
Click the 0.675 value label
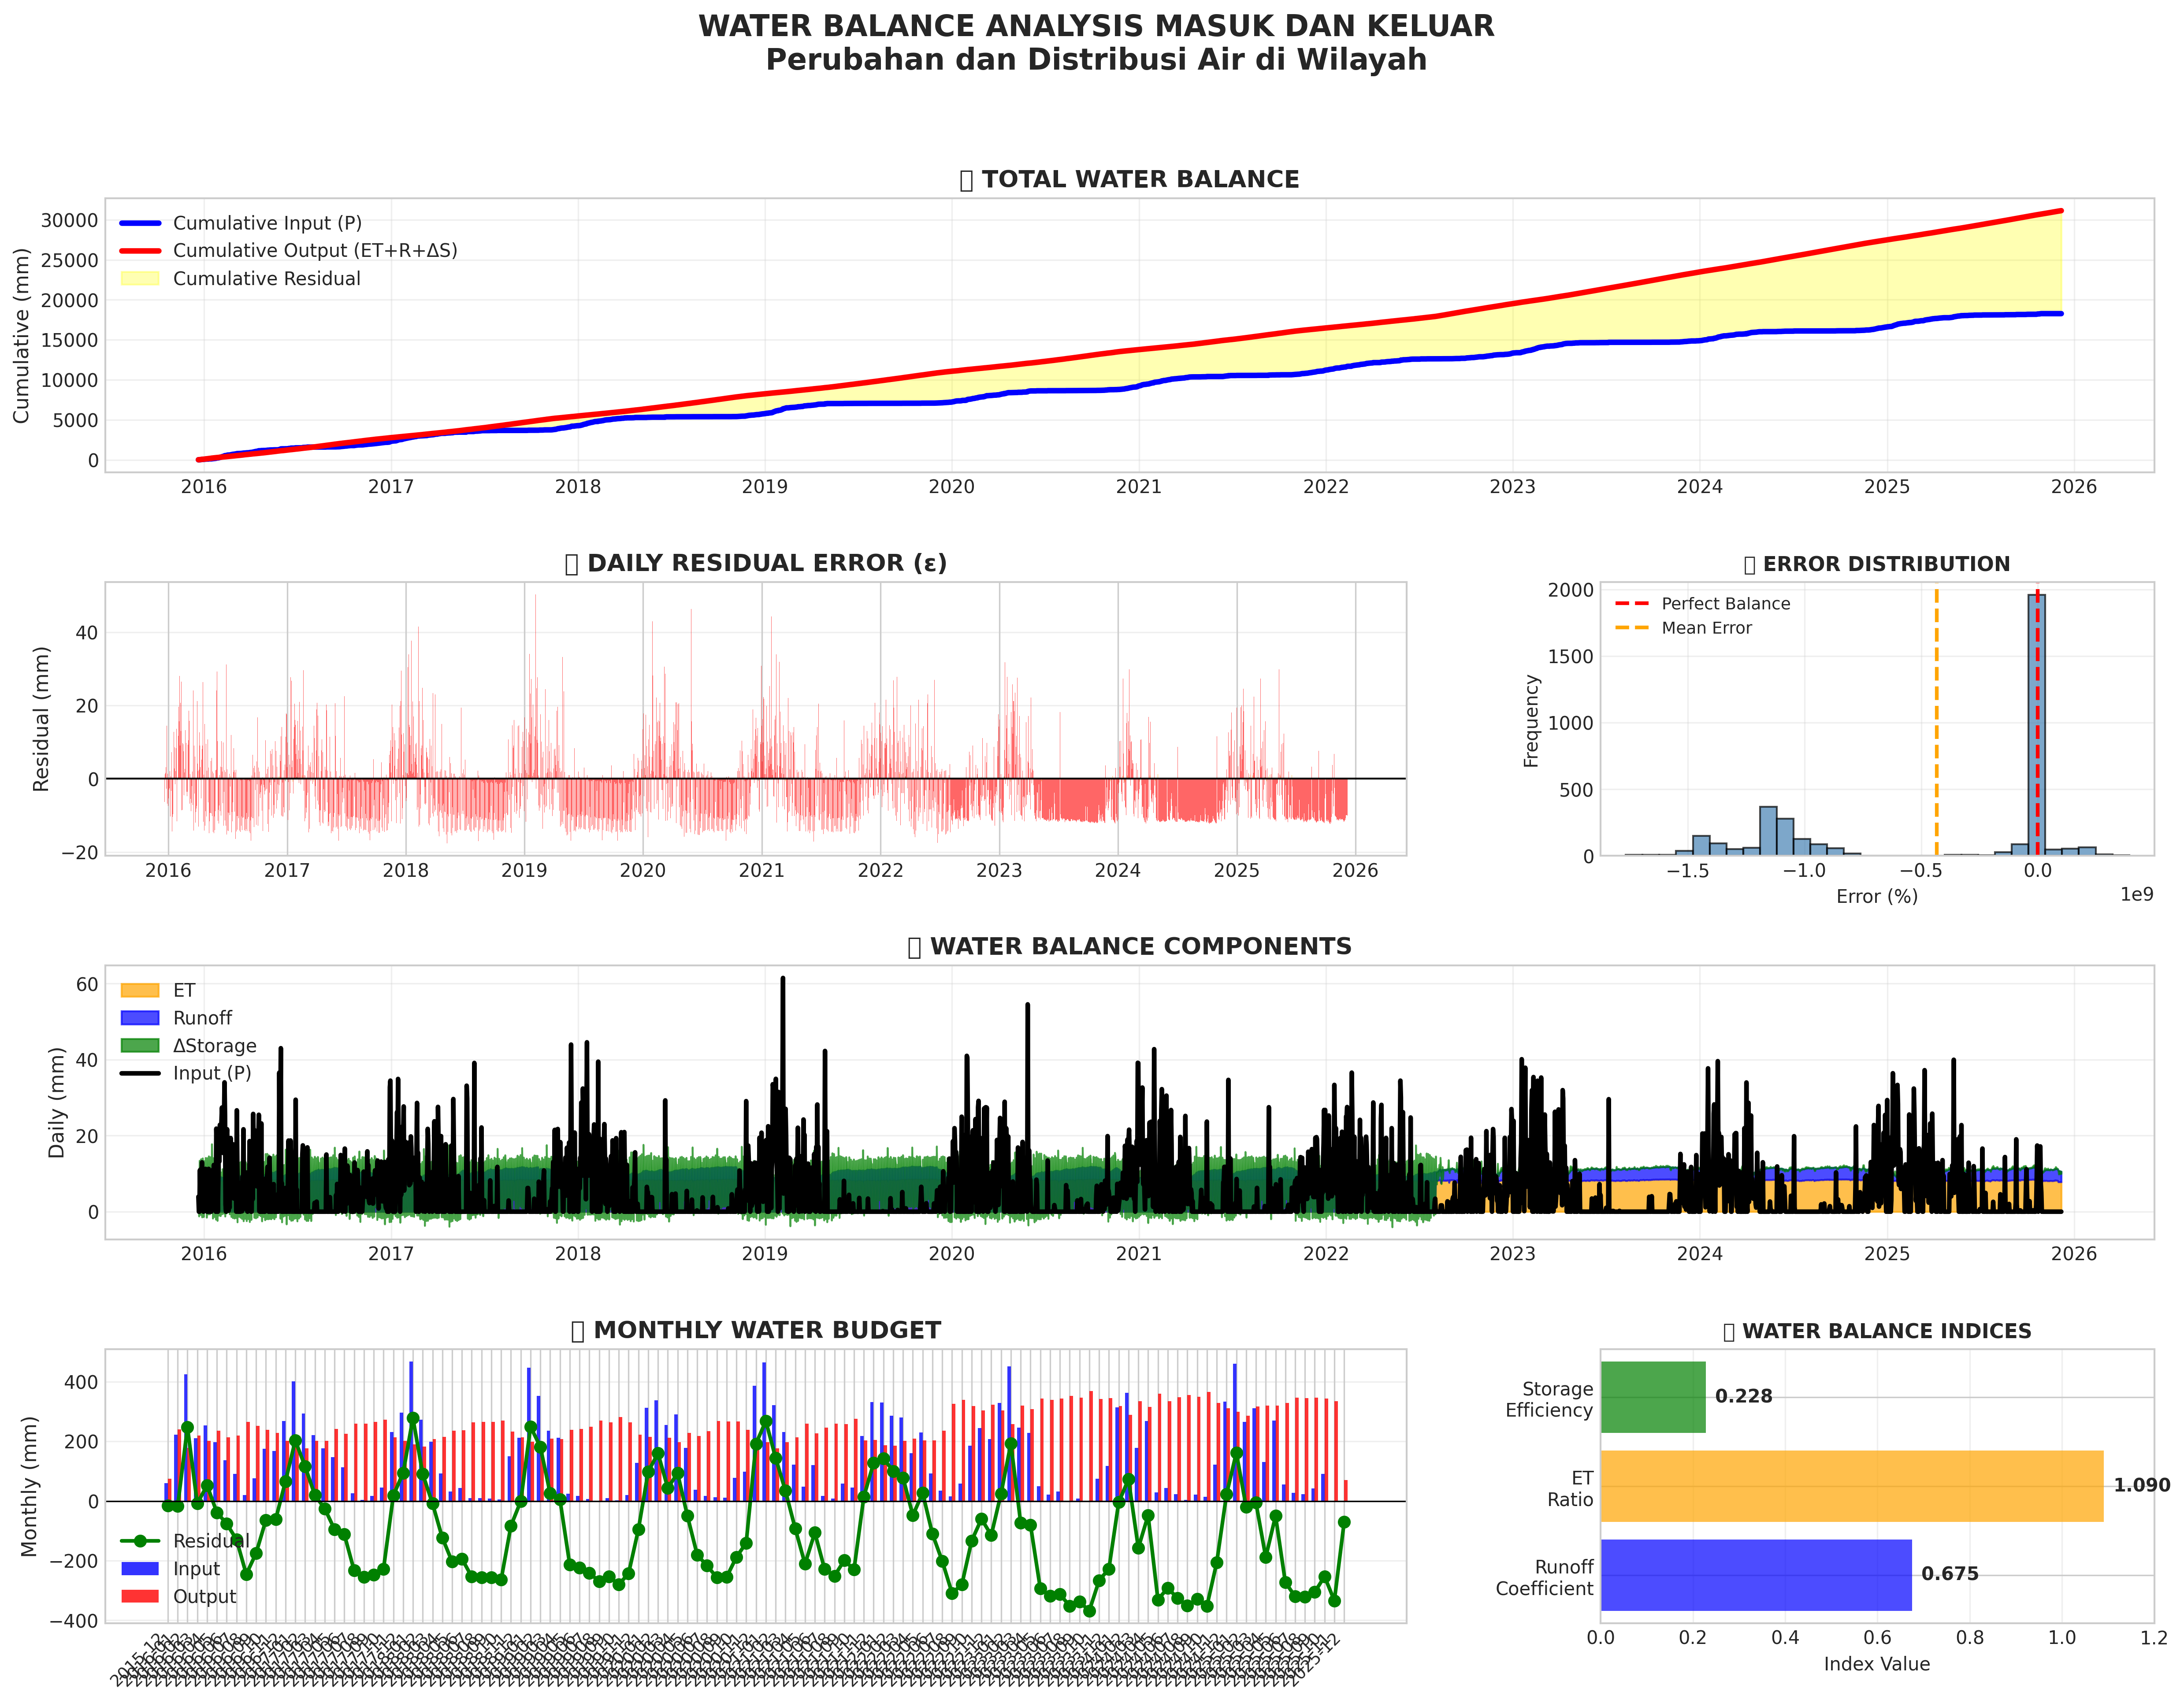[x=1949, y=1575]
